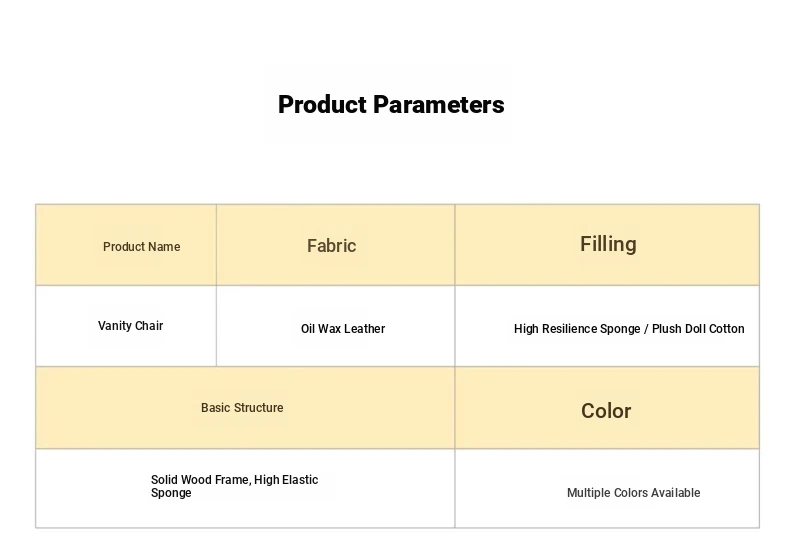Click the word "Available" under Color
This screenshot has height=553, width=790.
coord(677,493)
